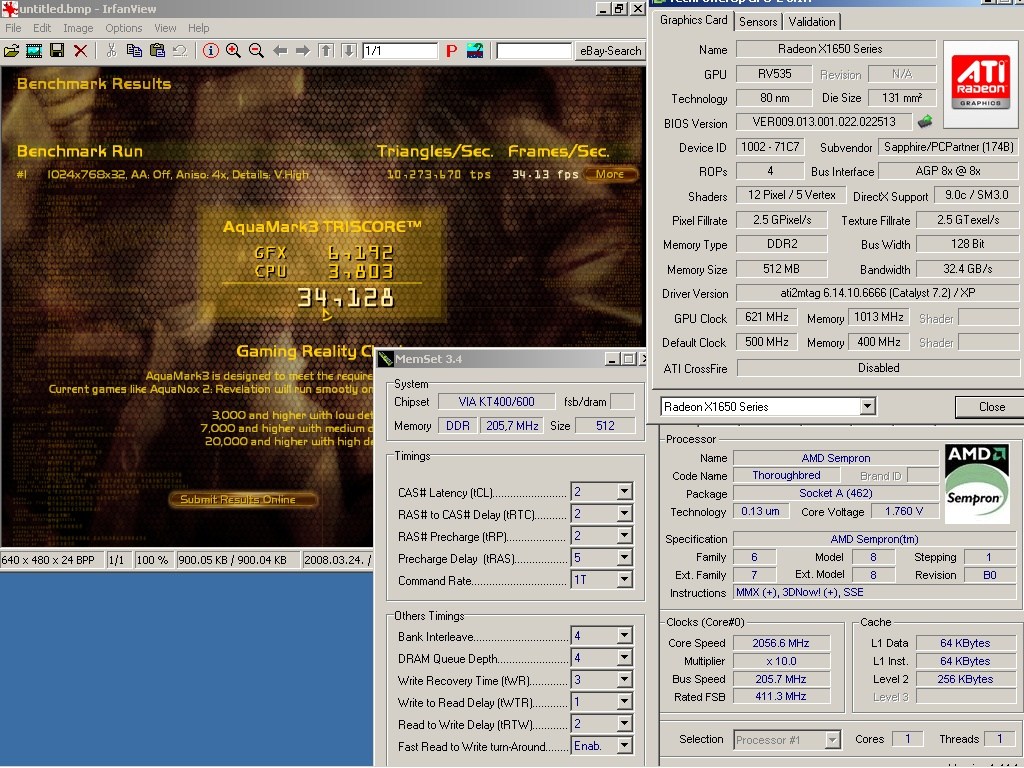Expand RAS# Precharge (tRP) dropdown
The width and height of the screenshot is (1024, 768).
tap(624, 536)
